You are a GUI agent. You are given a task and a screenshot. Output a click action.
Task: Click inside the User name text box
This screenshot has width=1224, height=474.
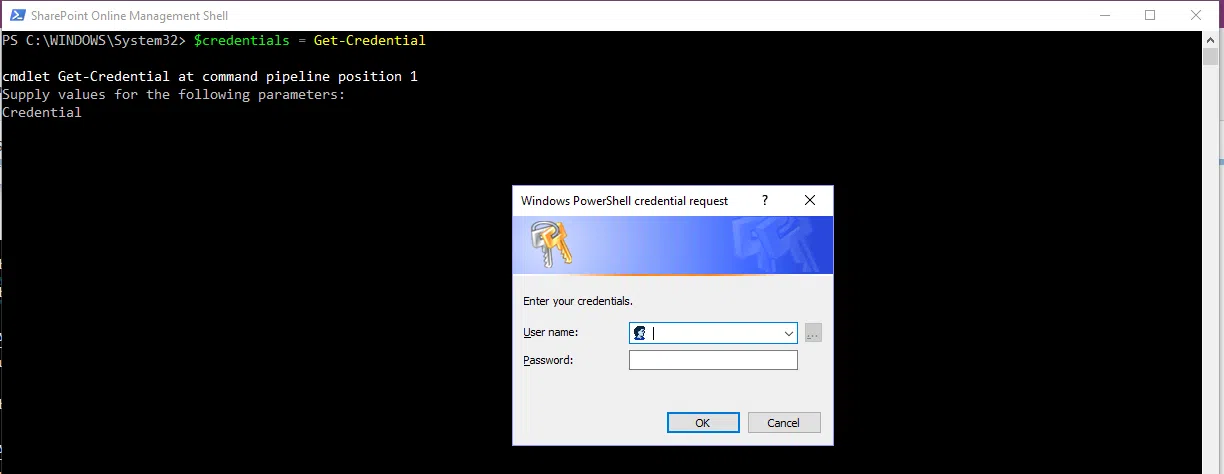point(715,333)
